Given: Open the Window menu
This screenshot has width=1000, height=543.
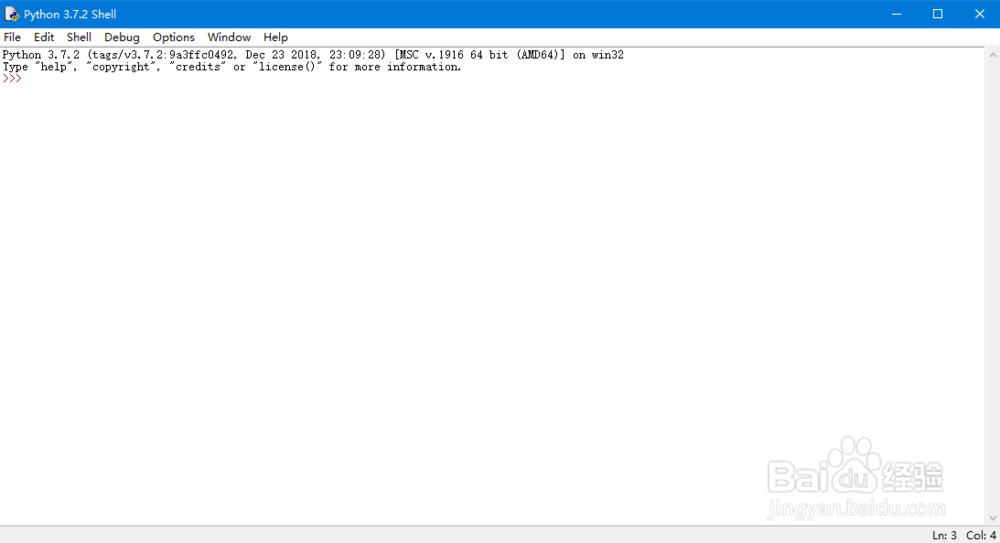Looking at the screenshot, I should click(x=229, y=37).
